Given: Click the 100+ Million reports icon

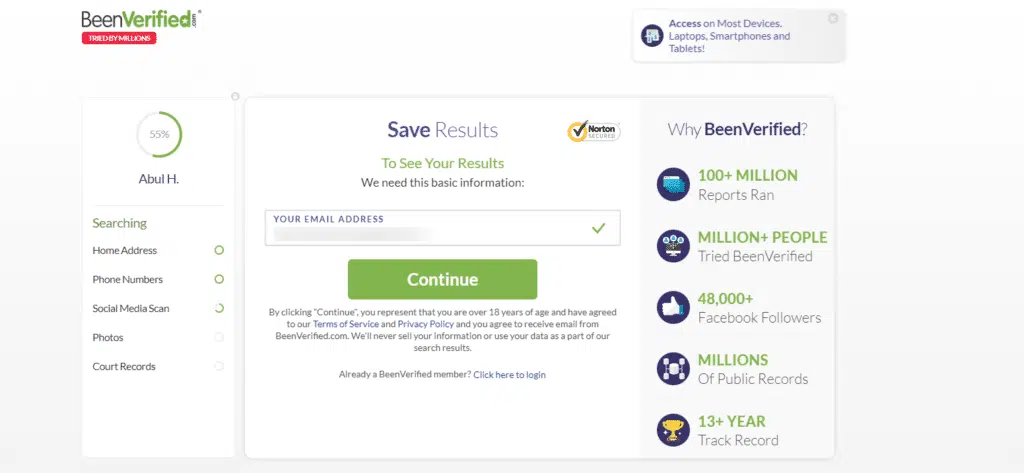Looking at the screenshot, I should click(x=673, y=184).
